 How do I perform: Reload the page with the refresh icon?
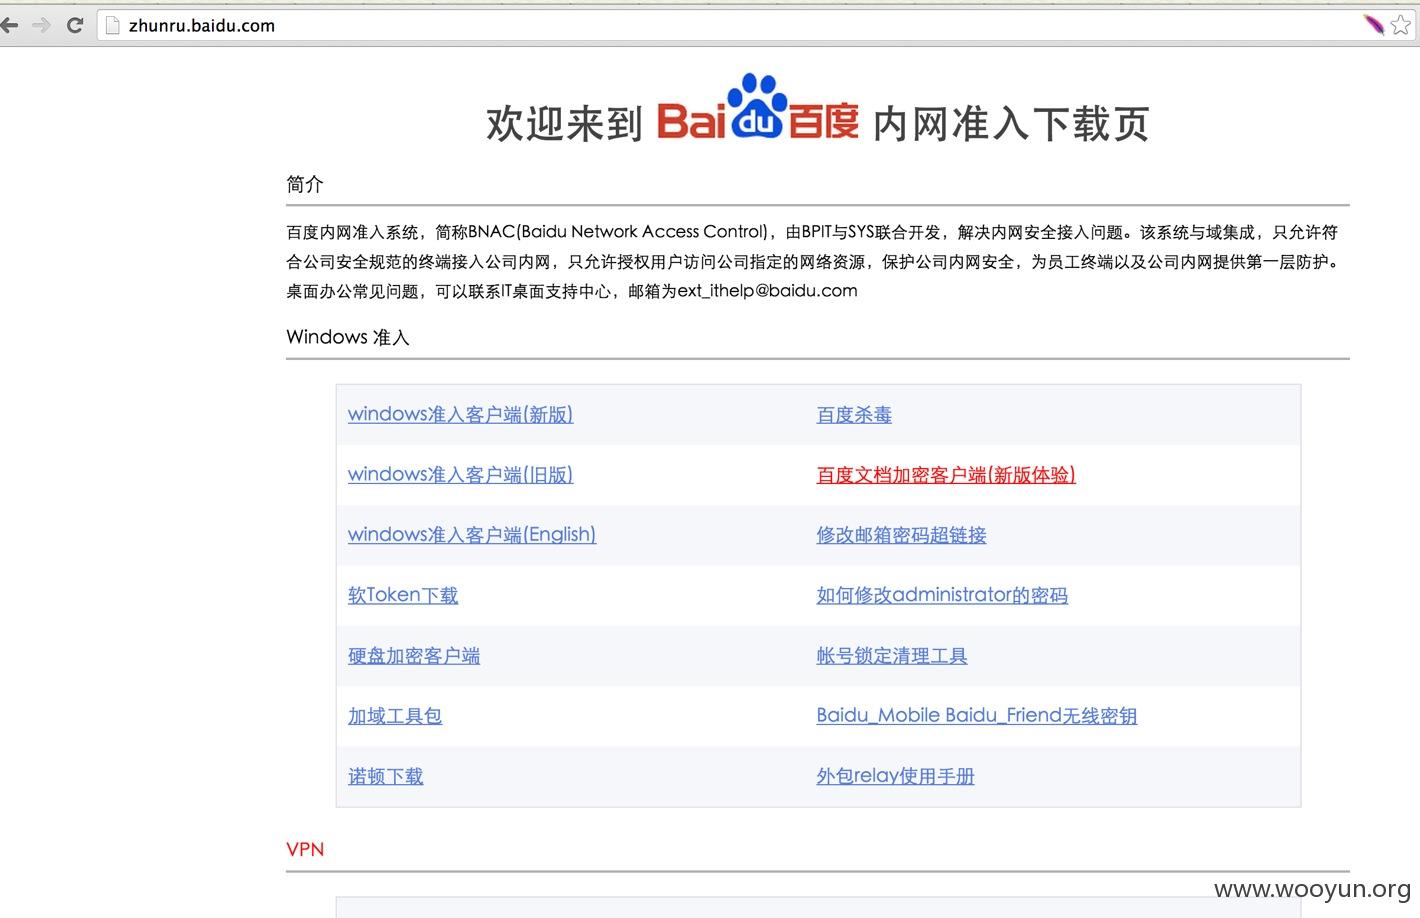point(74,25)
